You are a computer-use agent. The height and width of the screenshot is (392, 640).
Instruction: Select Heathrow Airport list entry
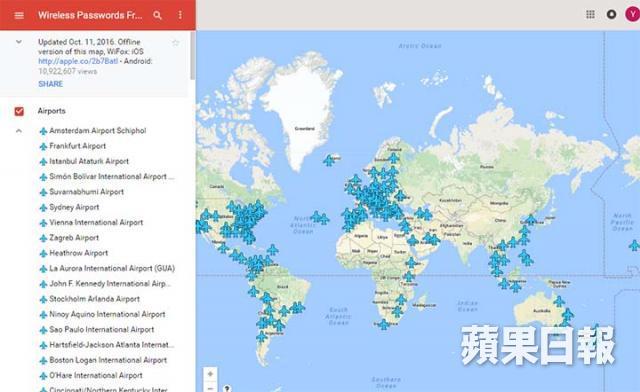[78, 253]
